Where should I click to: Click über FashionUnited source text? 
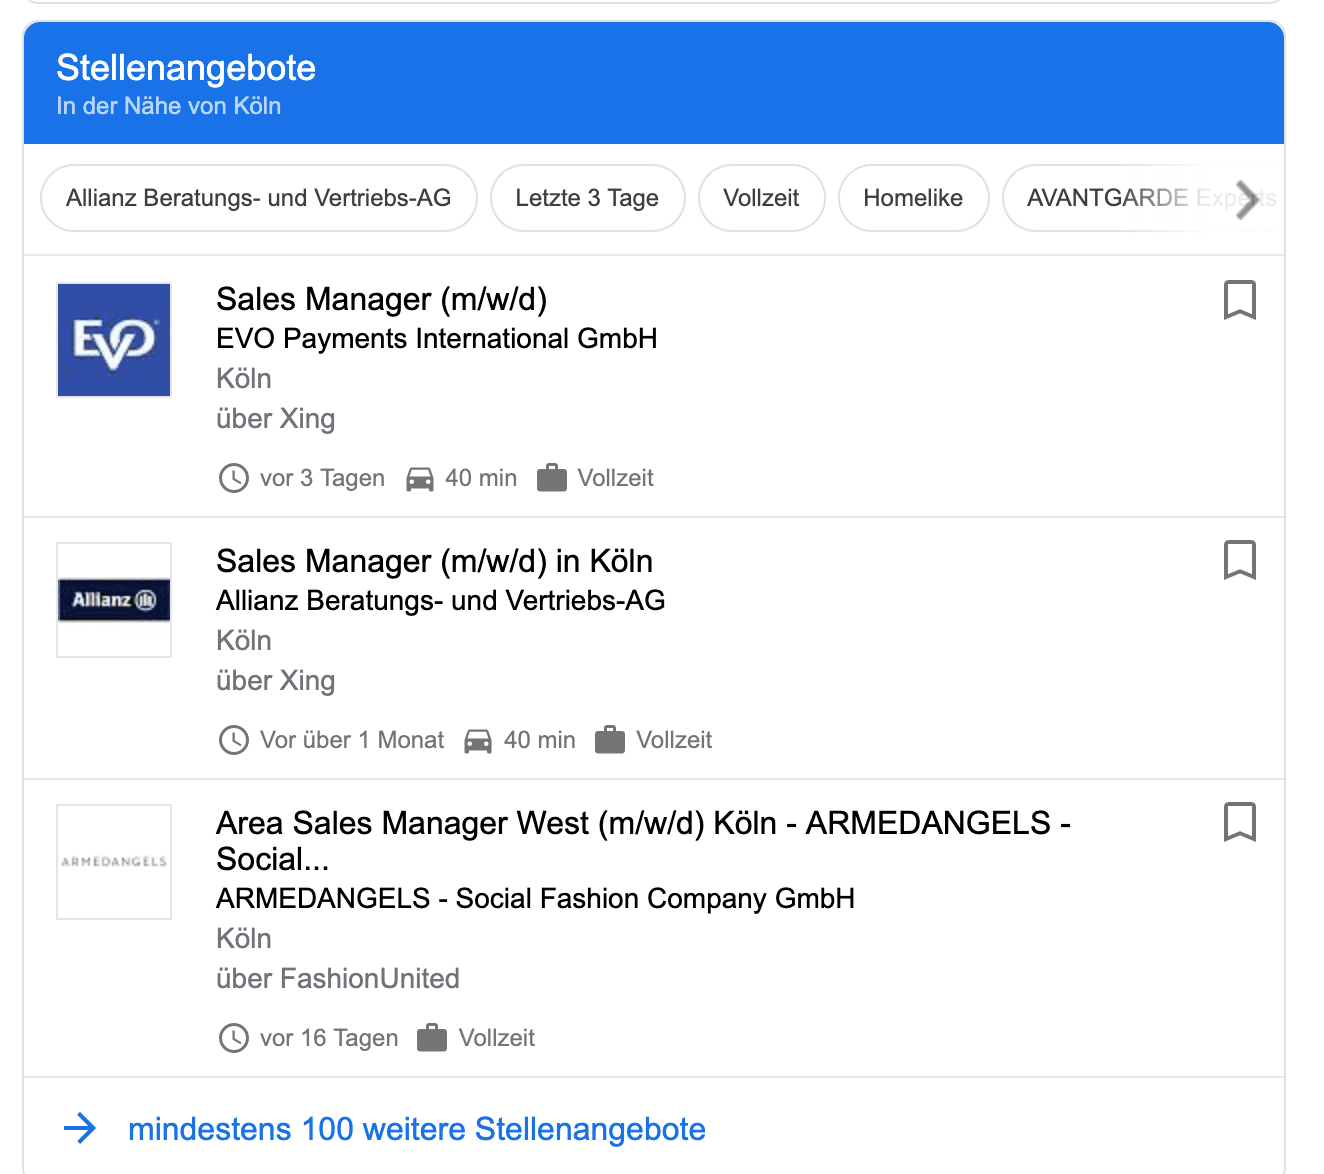point(338,979)
